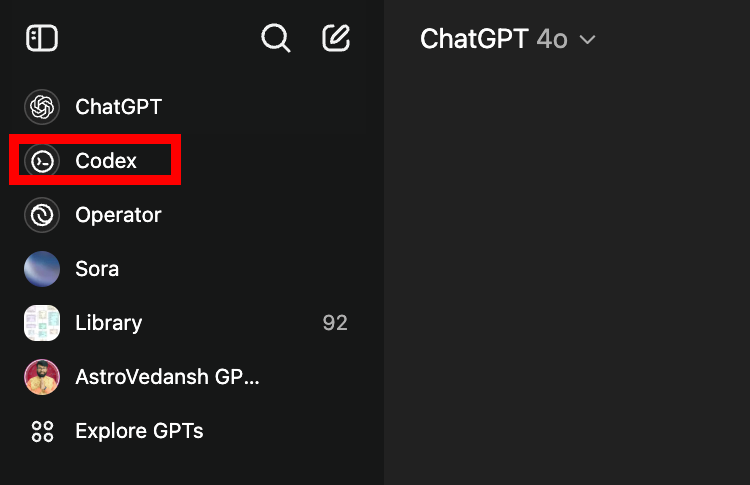Image resolution: width=750 pixels, height=485 pixels.
Task: Click the Explore GPTs grid icon
Action: click(x=42, y=431)
